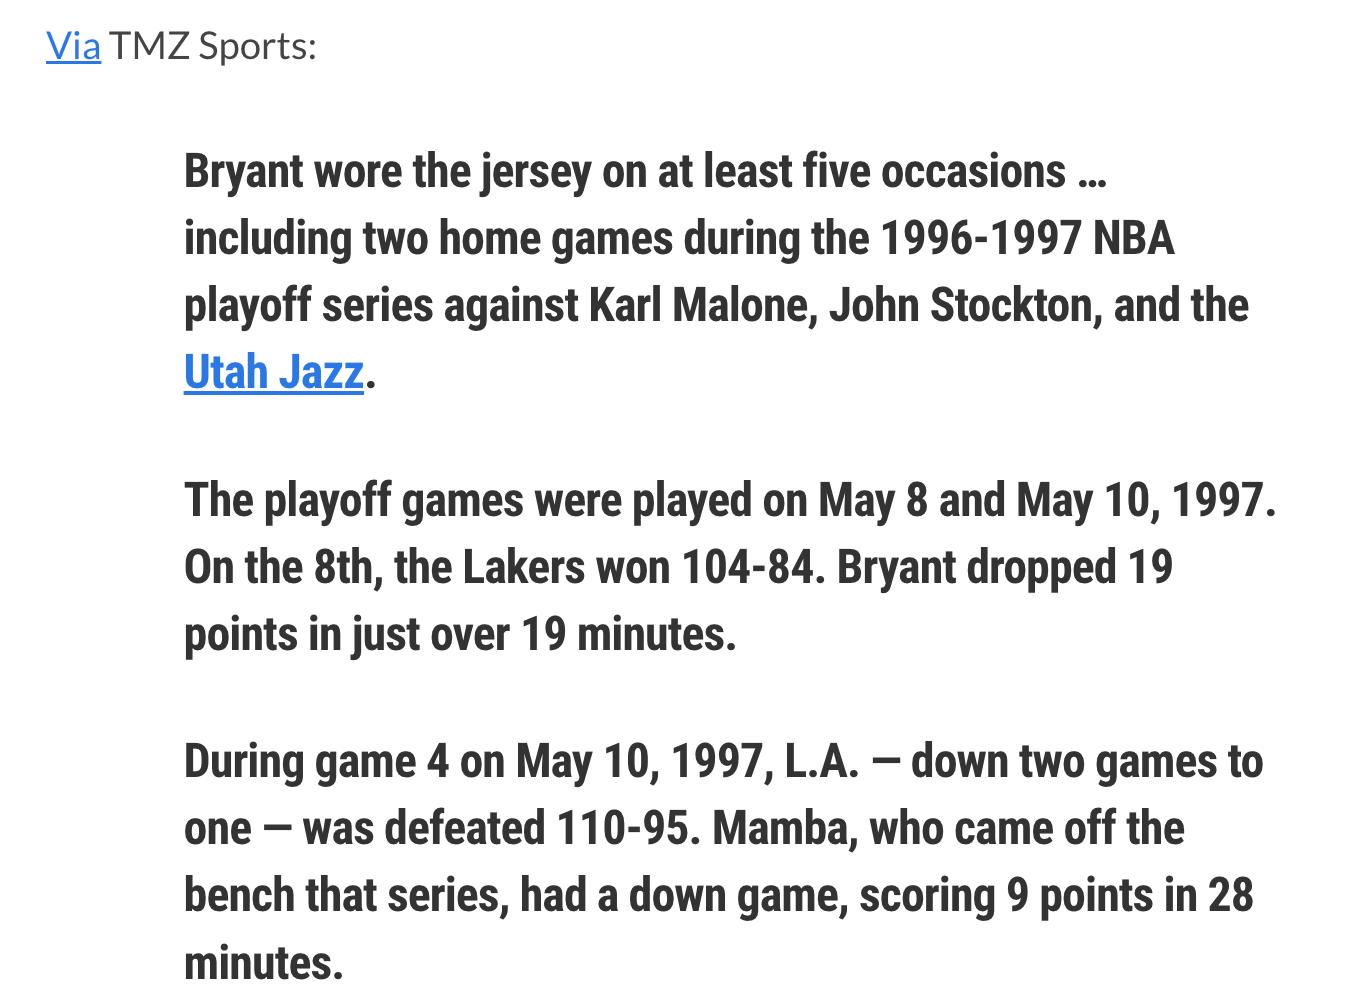Open the "Via" source link
Viewport: 1346px width, 1000px height.
pyautogui.click(x=73, y=46)
